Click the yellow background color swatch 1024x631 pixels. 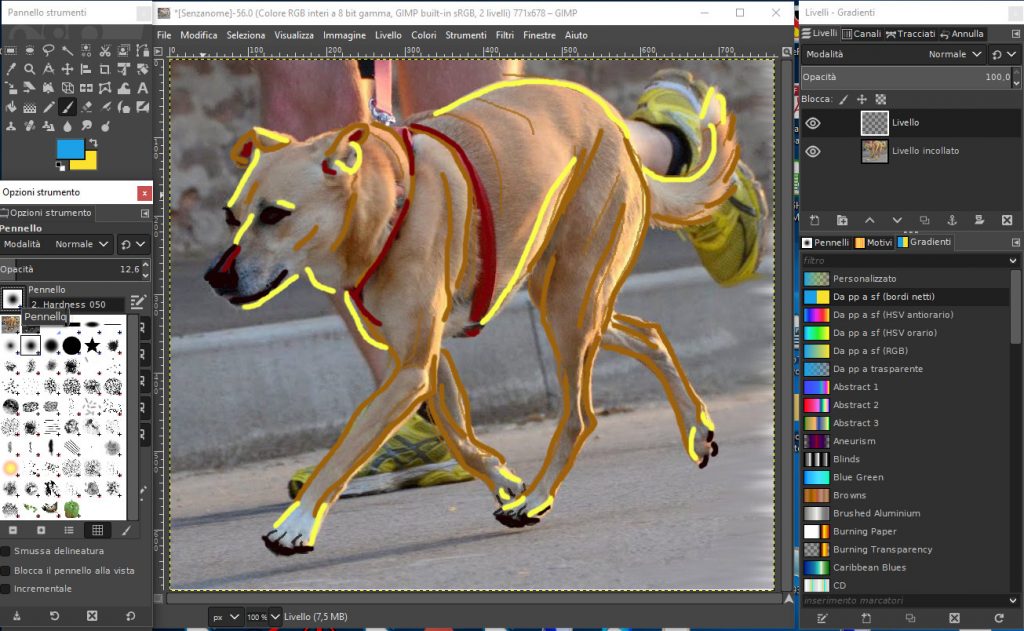(x=90, y=162)
